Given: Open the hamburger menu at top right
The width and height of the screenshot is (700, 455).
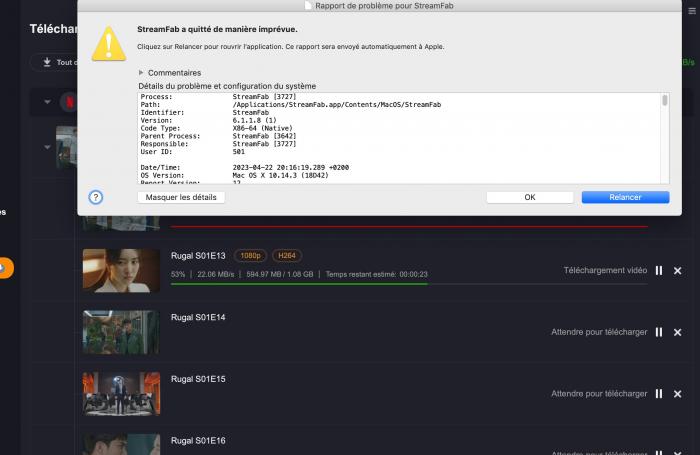Looking at the screenshot, I should point(692,11).
